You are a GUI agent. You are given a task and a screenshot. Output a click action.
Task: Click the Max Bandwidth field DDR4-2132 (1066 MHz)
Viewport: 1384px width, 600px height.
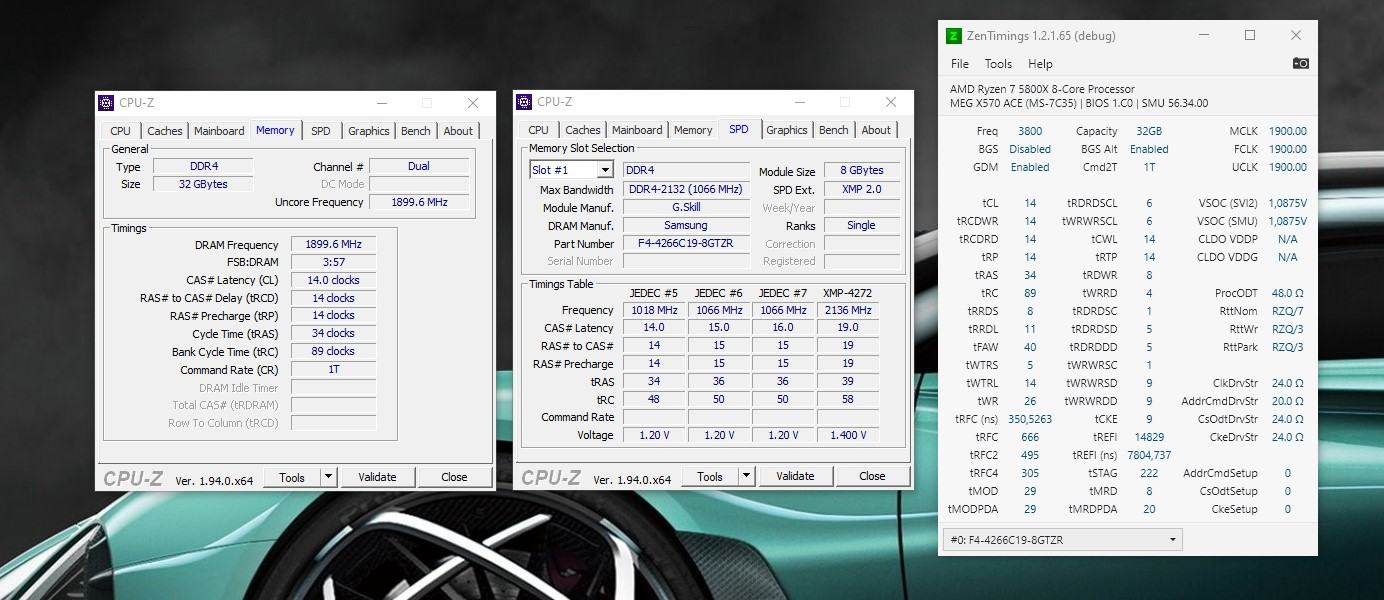tap(686, 189)
